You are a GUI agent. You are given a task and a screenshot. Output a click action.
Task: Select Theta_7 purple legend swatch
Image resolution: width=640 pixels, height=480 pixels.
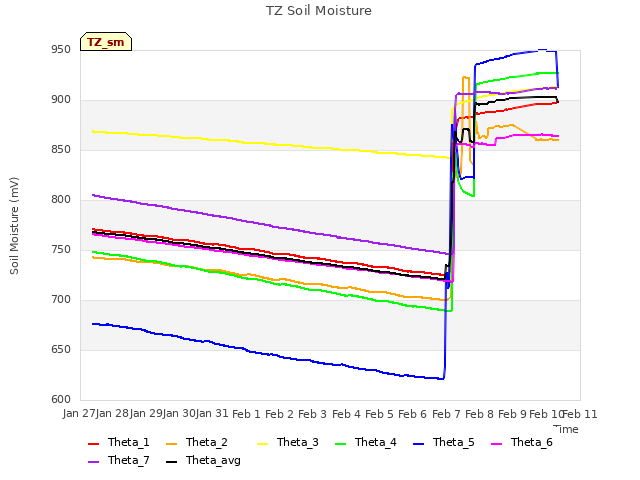tap(93, 462)
